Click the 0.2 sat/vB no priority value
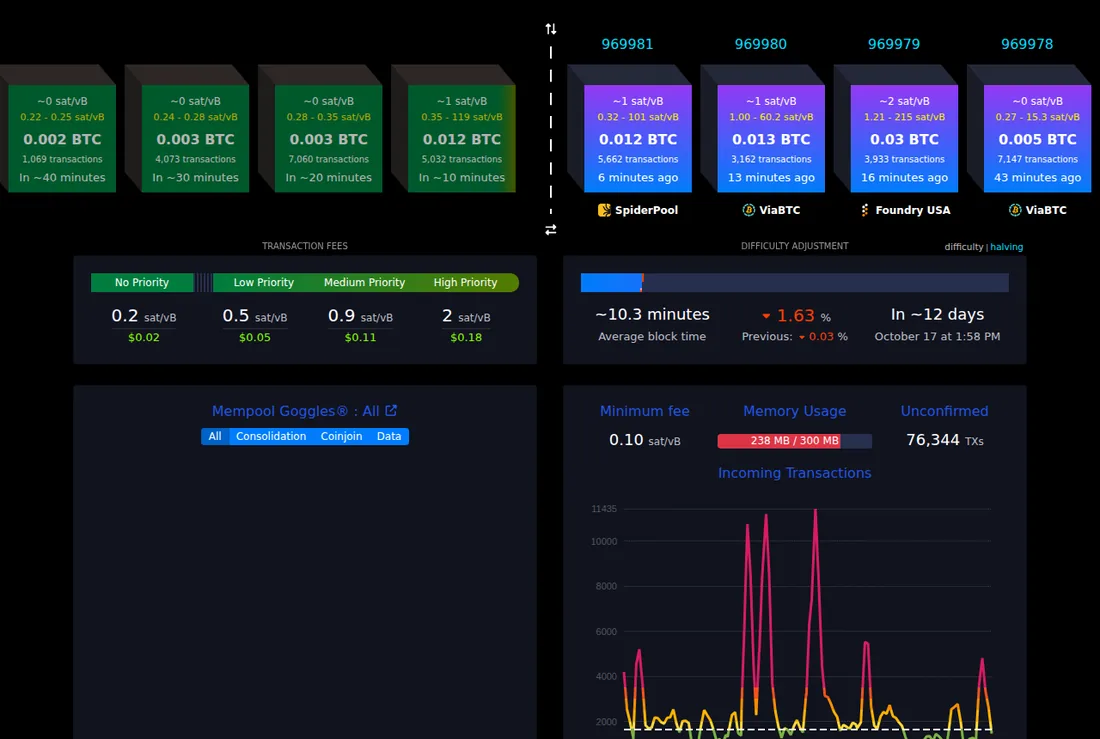1100x739 pixels. [x=144, y=317]
